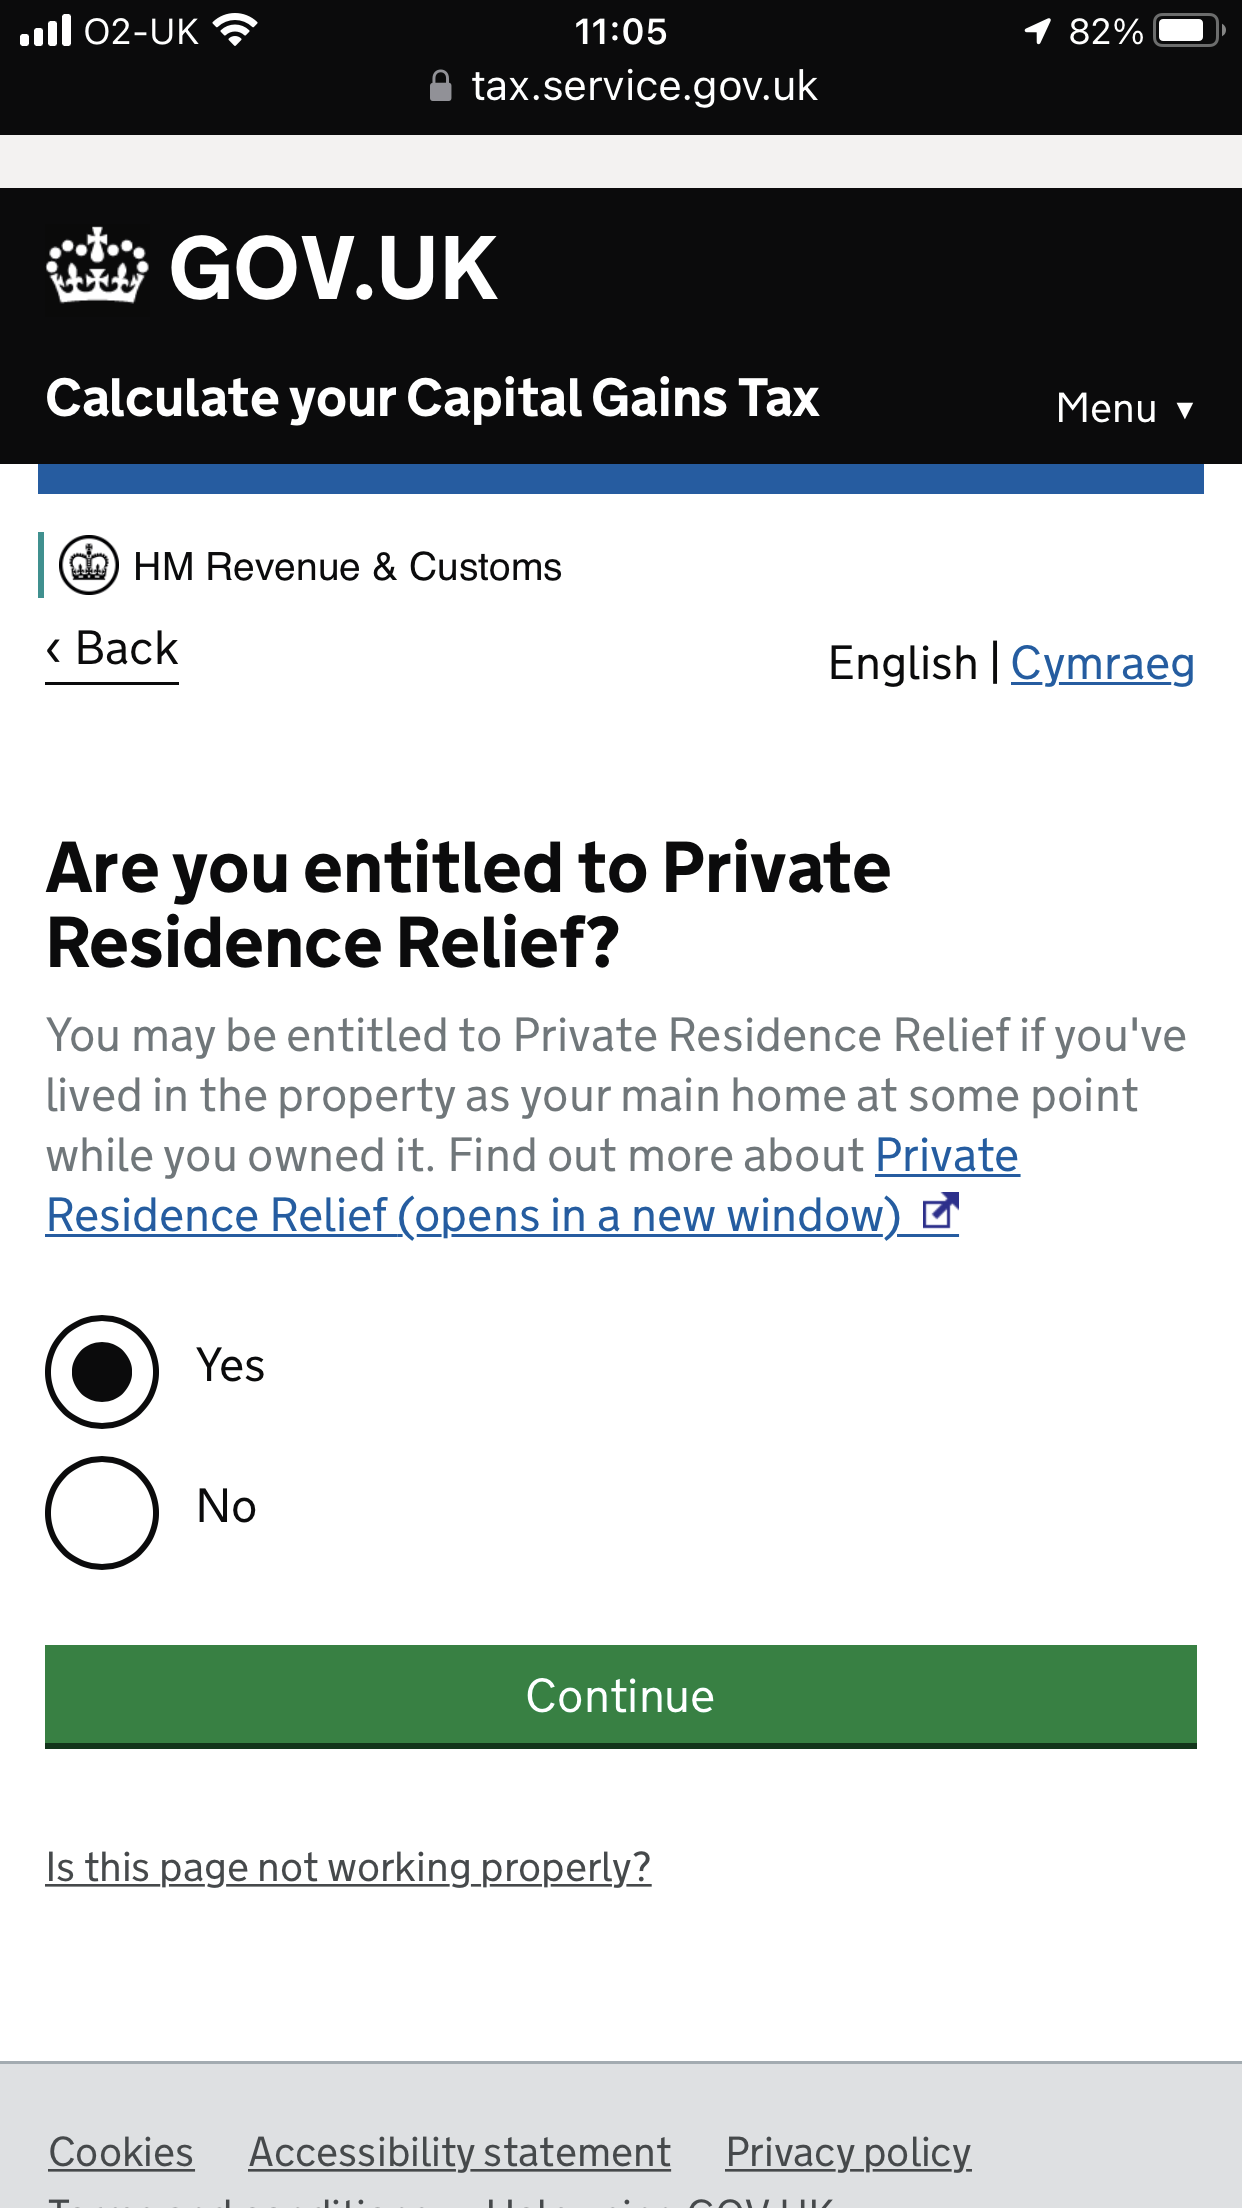Tap the location arrow status icon
The width and height of the screenshot is (1242, 2208).
[x=1038, y=31]
